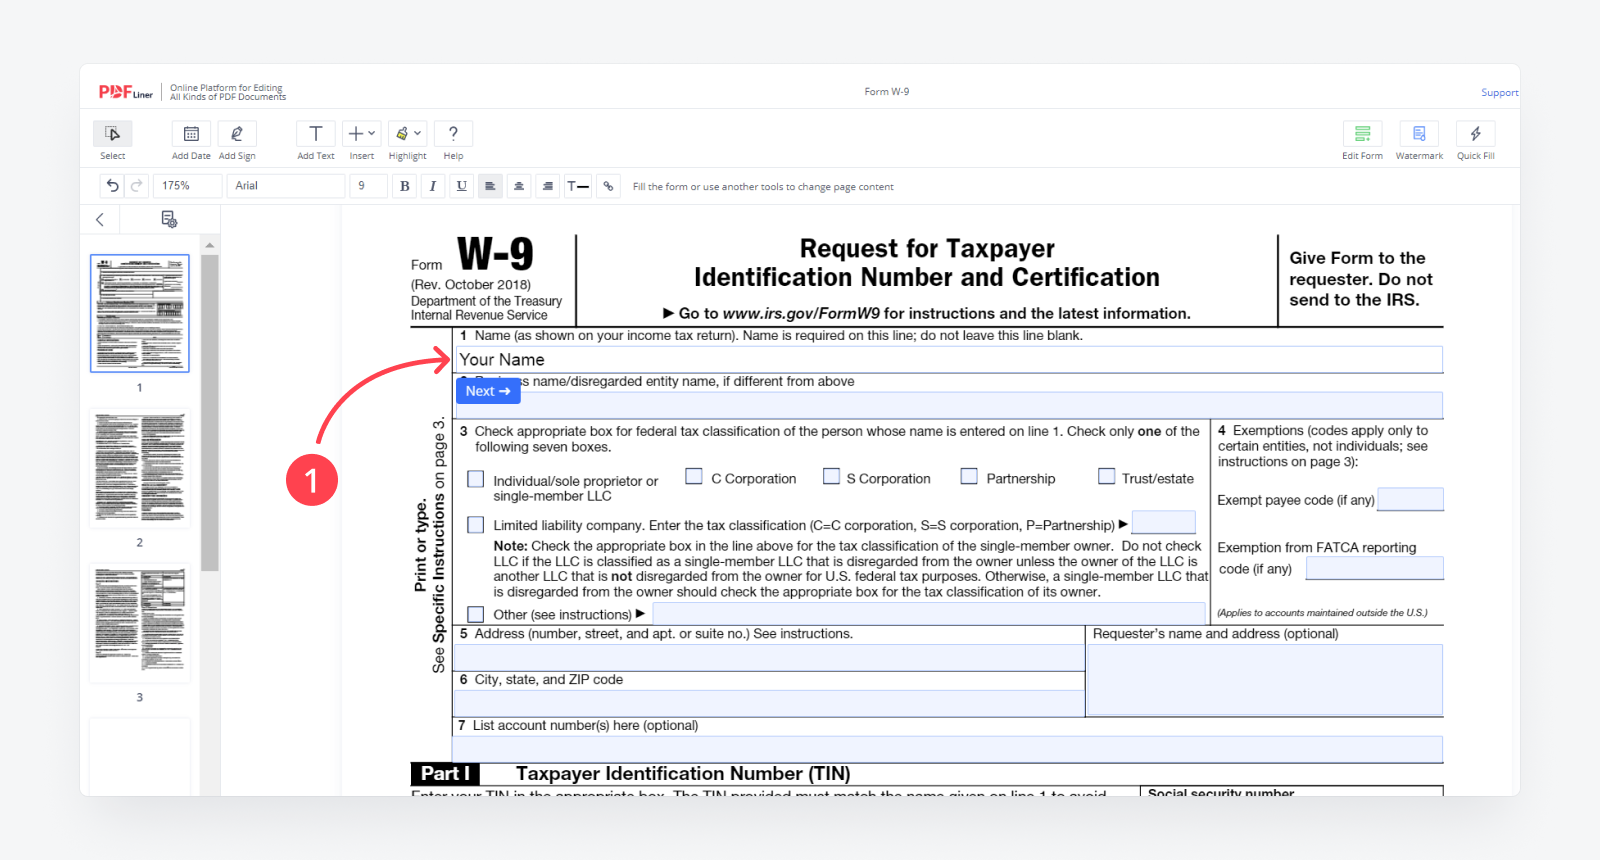This screenshot has width=1600, height=860.
Task: Open the Insert dropdown
Action: (x=361, y=134)
